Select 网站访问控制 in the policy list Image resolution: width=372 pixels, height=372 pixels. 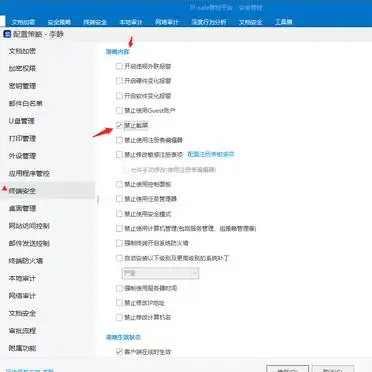(29, 226)
